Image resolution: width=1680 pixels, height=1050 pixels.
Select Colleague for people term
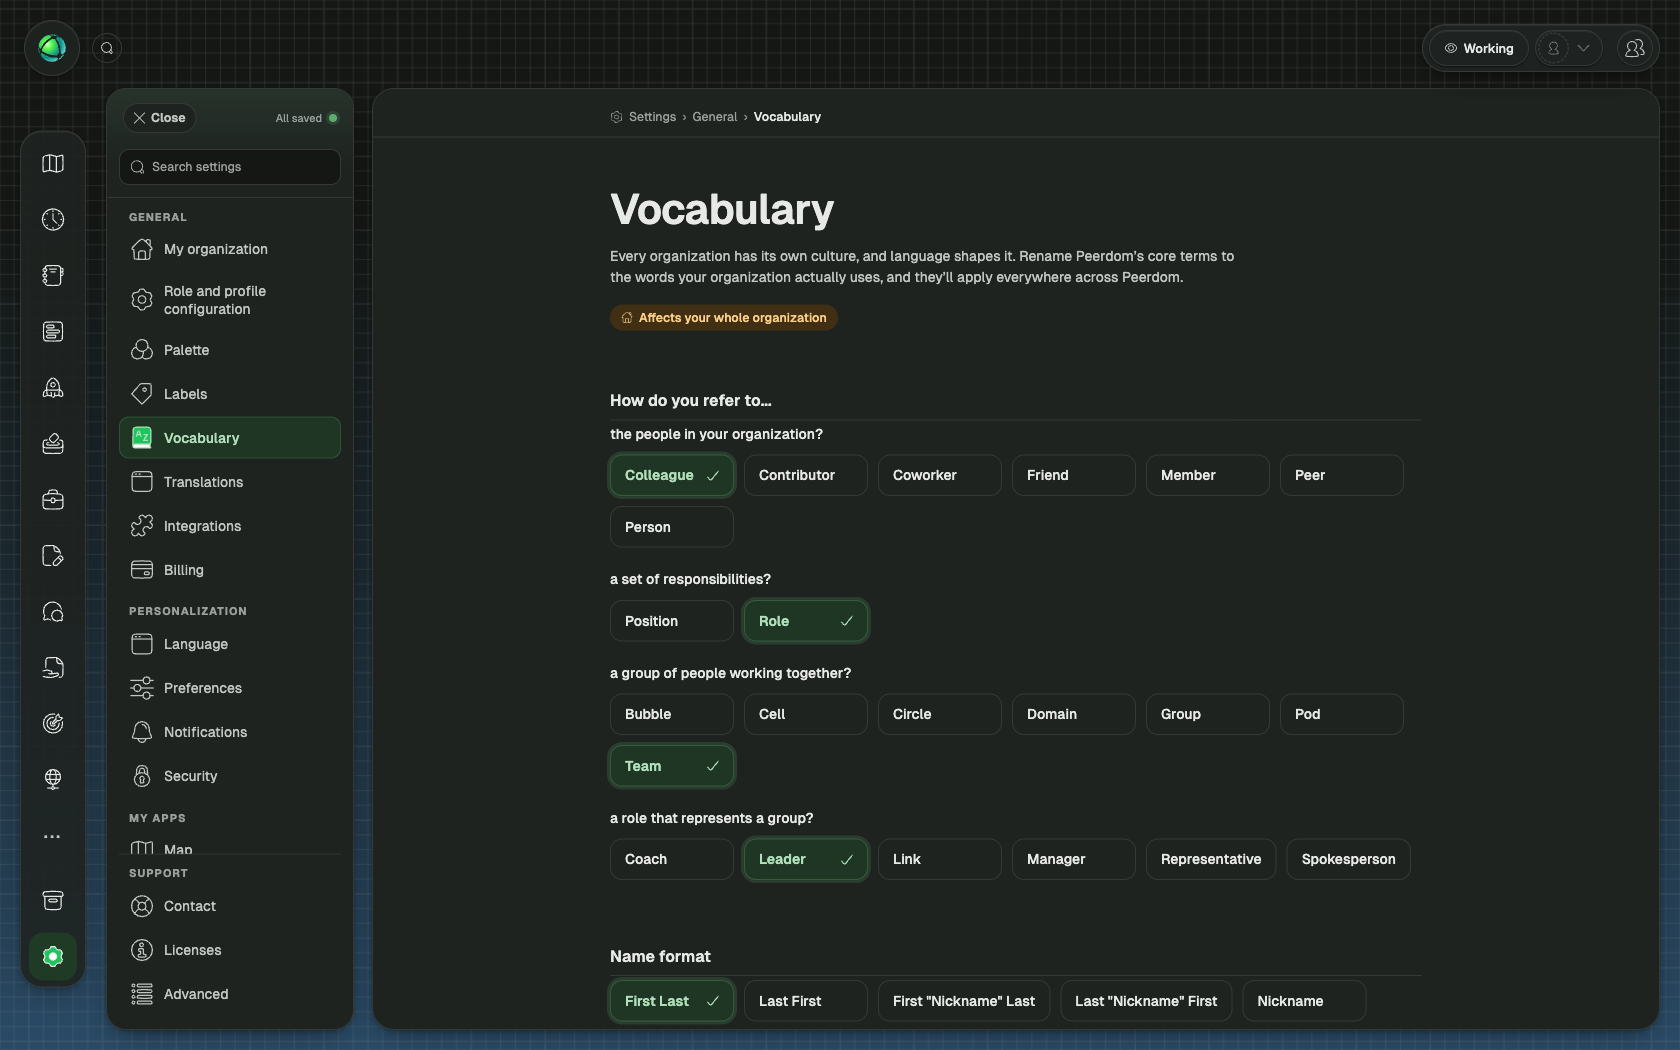pos(672,475)
